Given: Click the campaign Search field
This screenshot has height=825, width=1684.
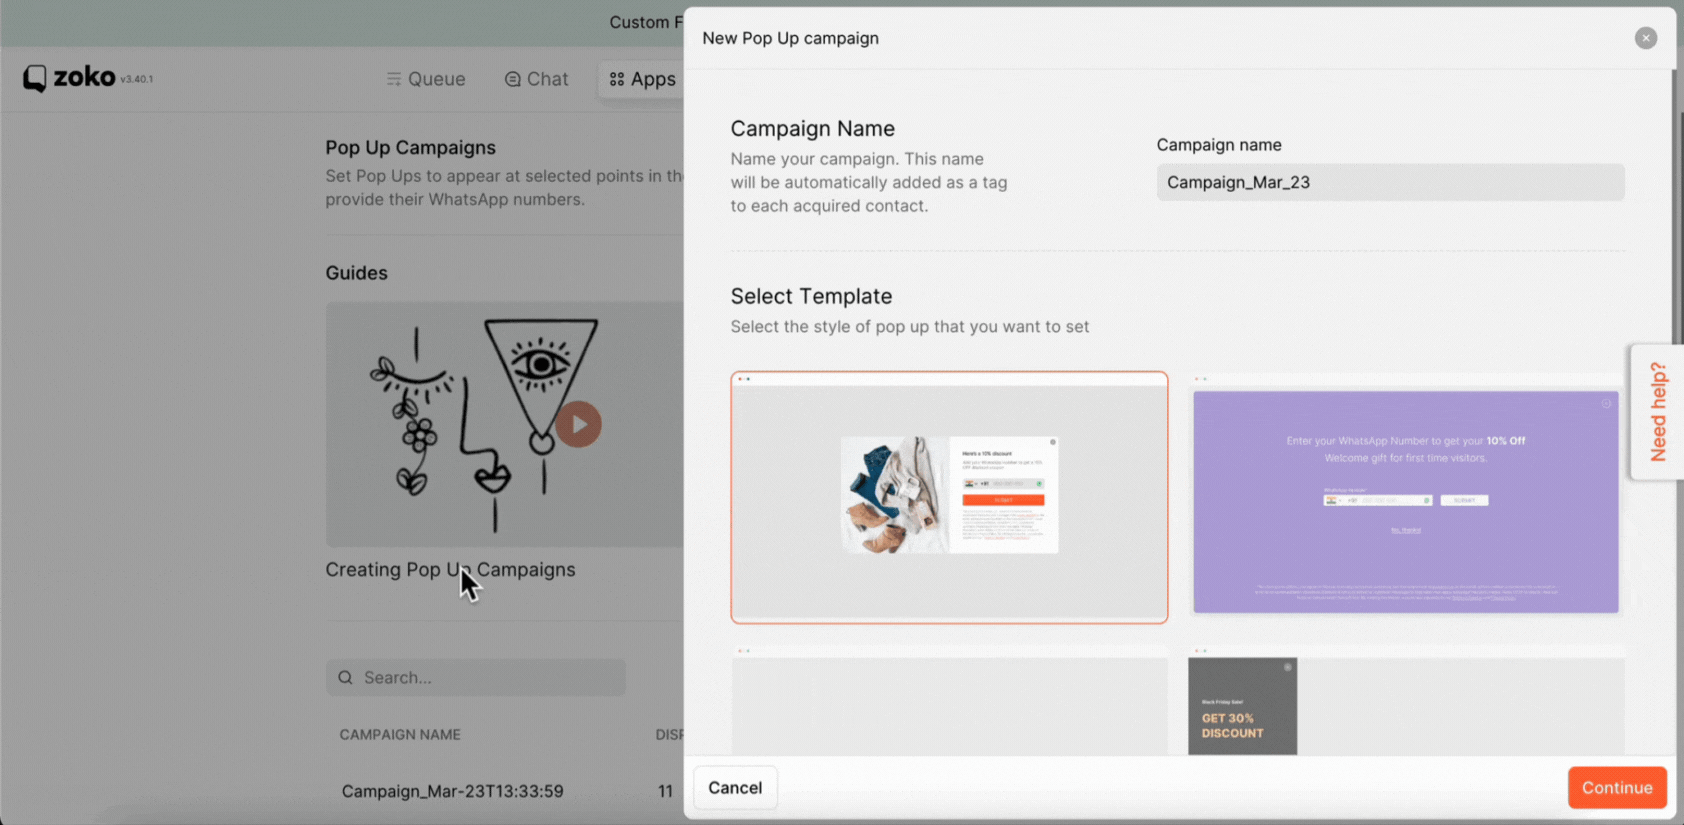Looking at the screenshot, I should pyautogui.click(x=476, y=677).
